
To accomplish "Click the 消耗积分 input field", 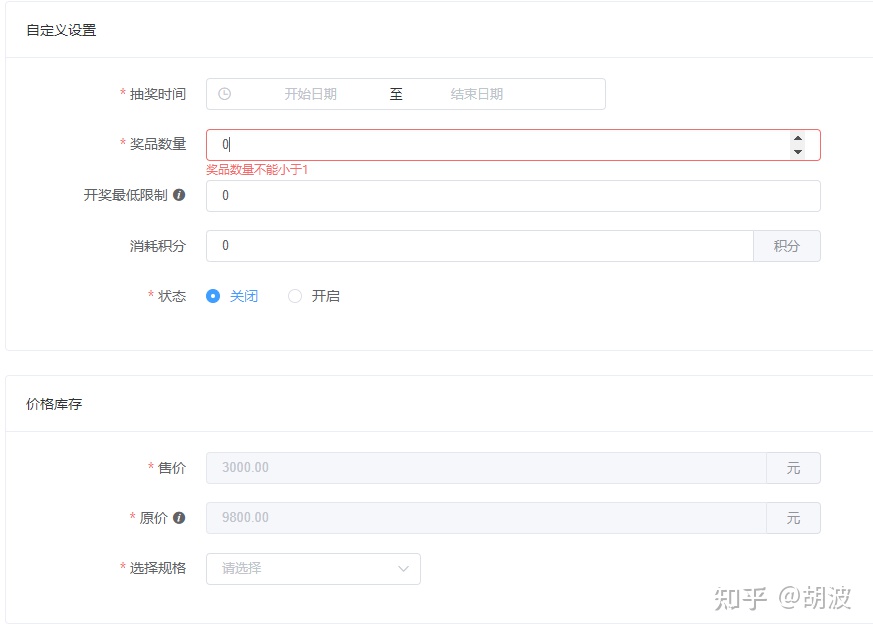I will (480, 246).
